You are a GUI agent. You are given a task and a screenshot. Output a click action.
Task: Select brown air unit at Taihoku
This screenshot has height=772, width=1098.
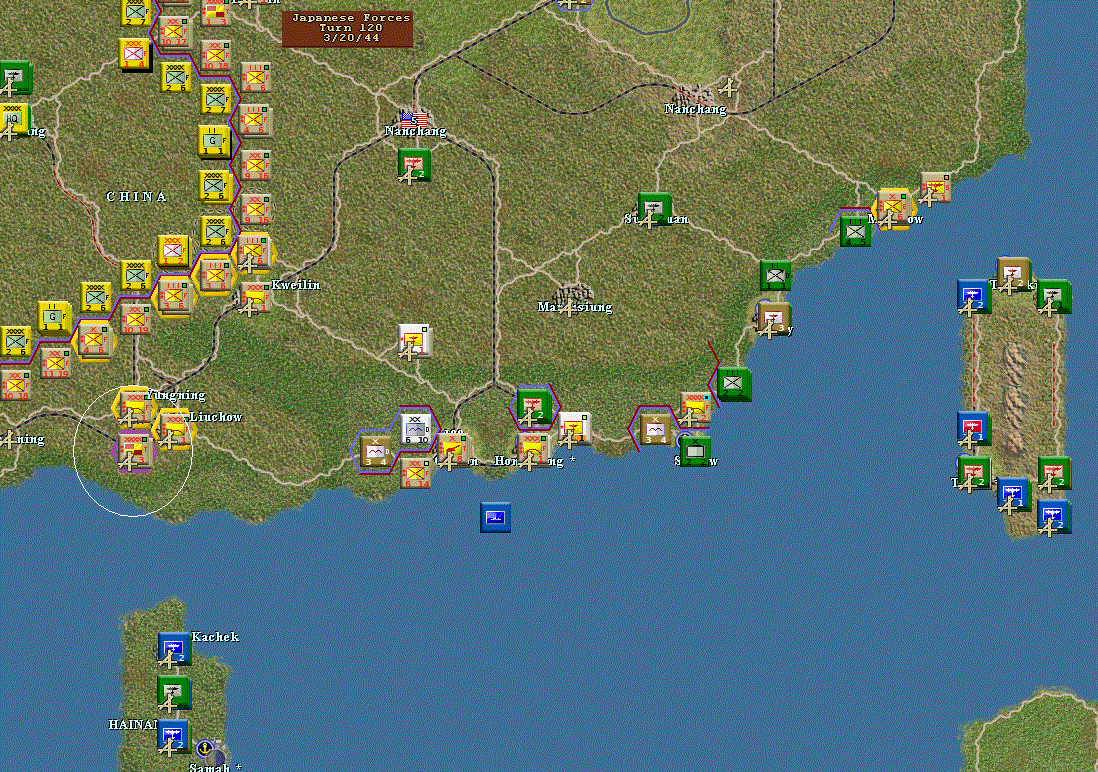[1013, 275]
